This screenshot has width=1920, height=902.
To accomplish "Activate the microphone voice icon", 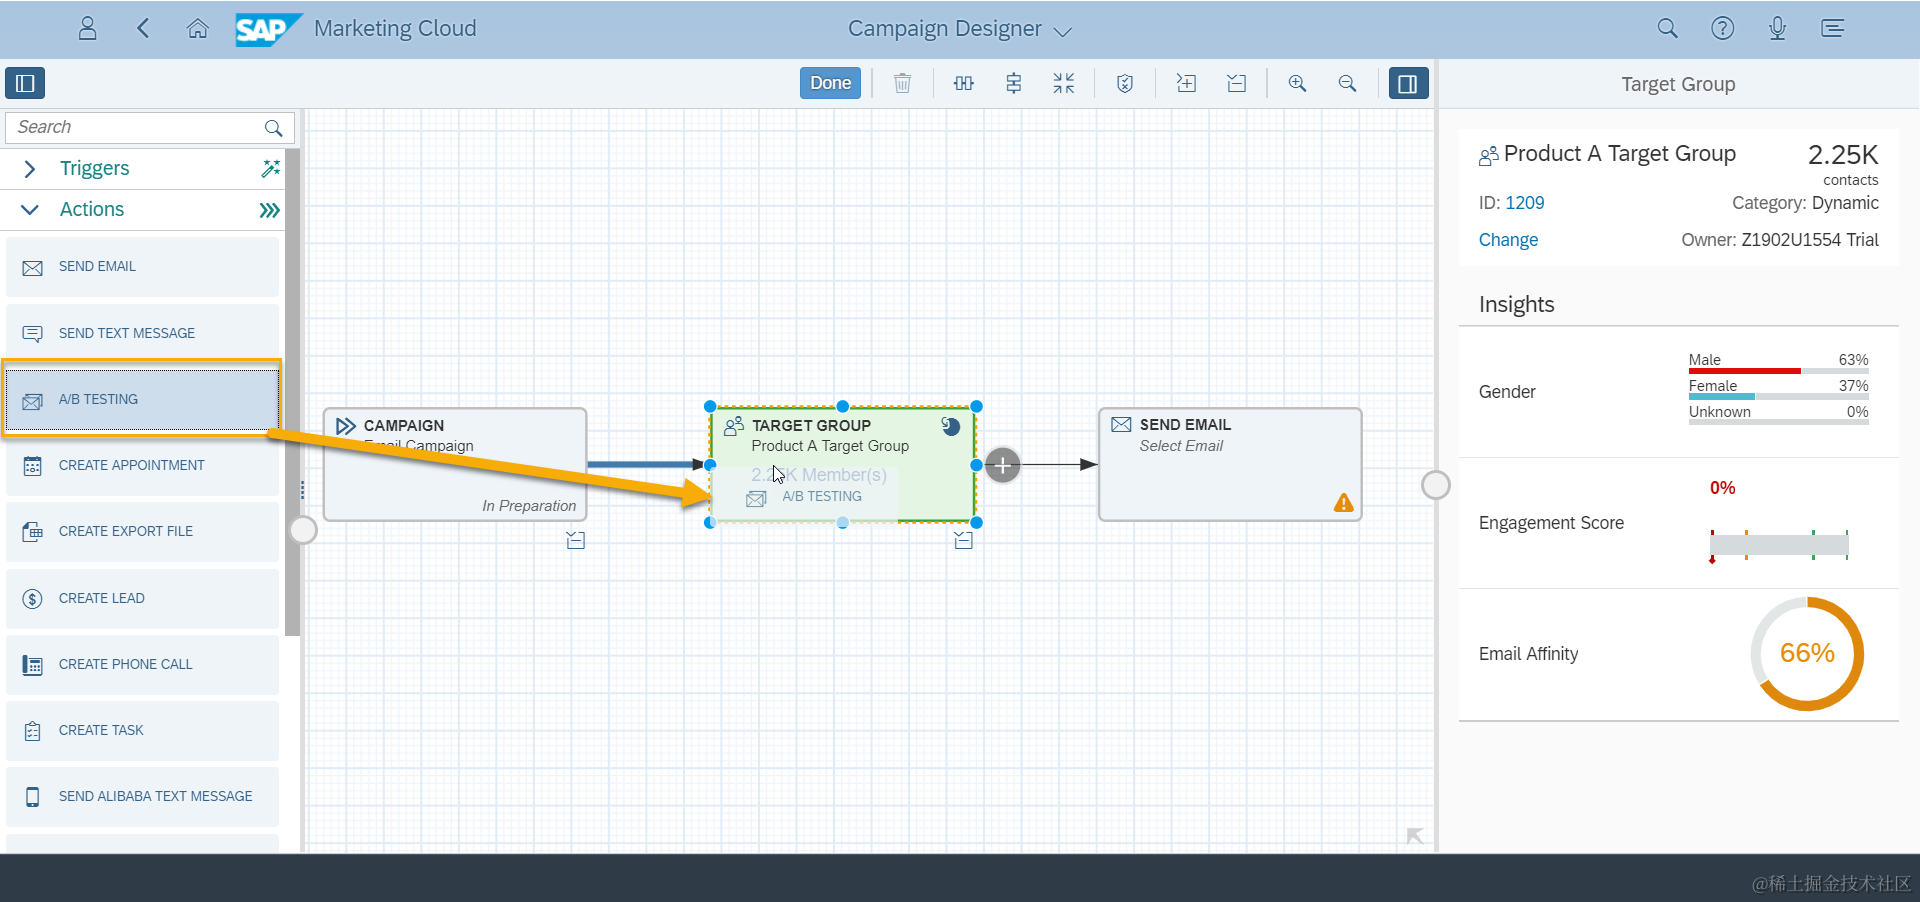I will [1777, 28].
